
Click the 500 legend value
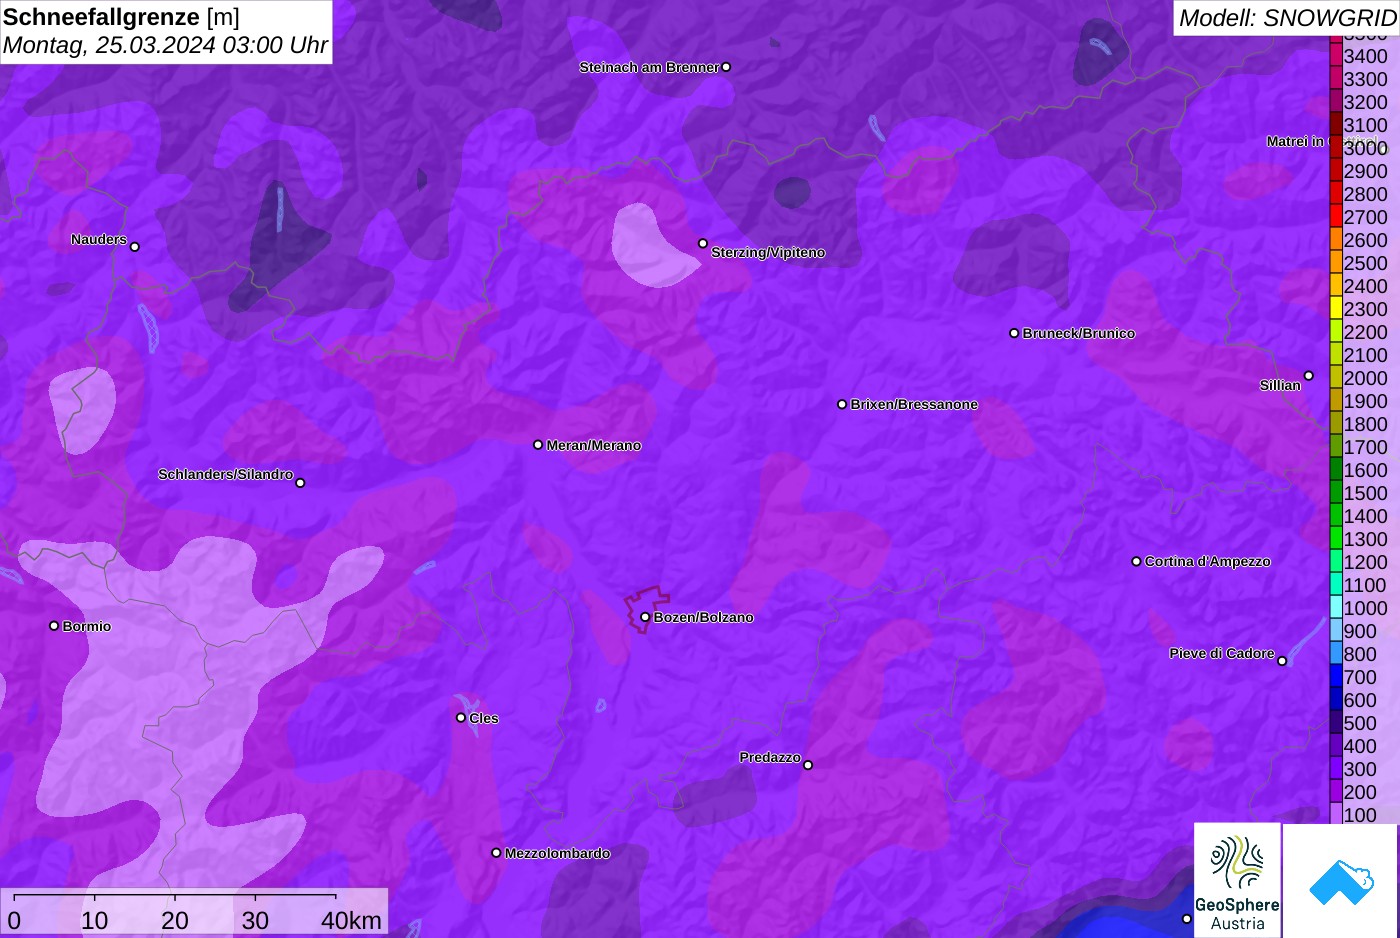pyautogui.click(x=1360, y=723)
